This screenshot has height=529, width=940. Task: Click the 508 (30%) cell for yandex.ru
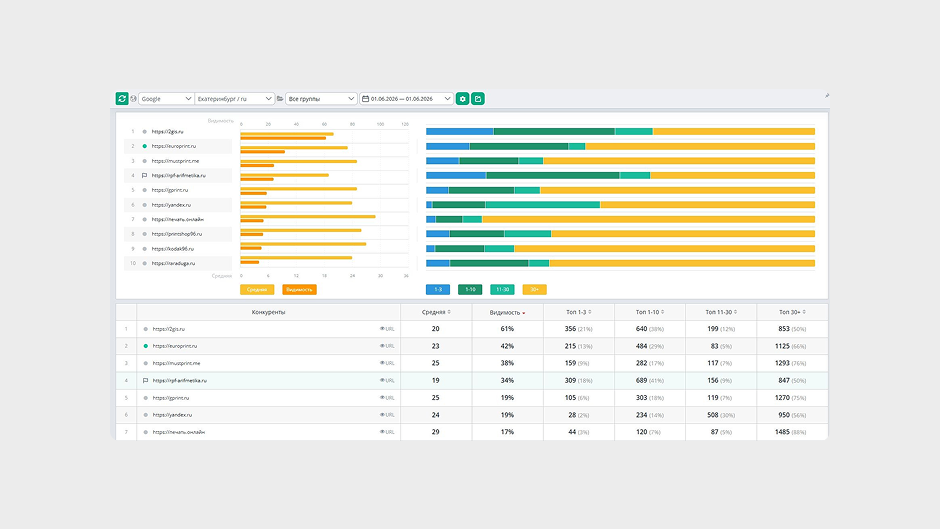click(721, 414)
